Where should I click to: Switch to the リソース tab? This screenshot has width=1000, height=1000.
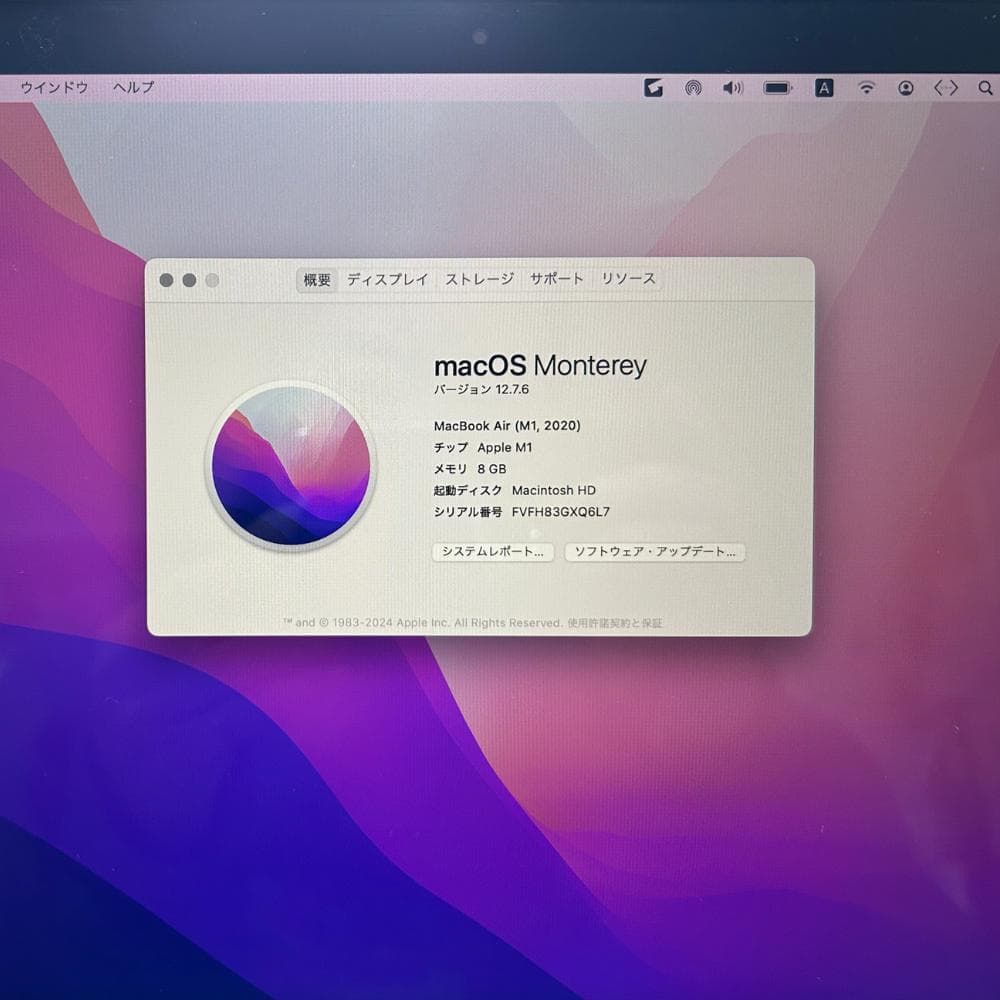[x=628, y=279]
